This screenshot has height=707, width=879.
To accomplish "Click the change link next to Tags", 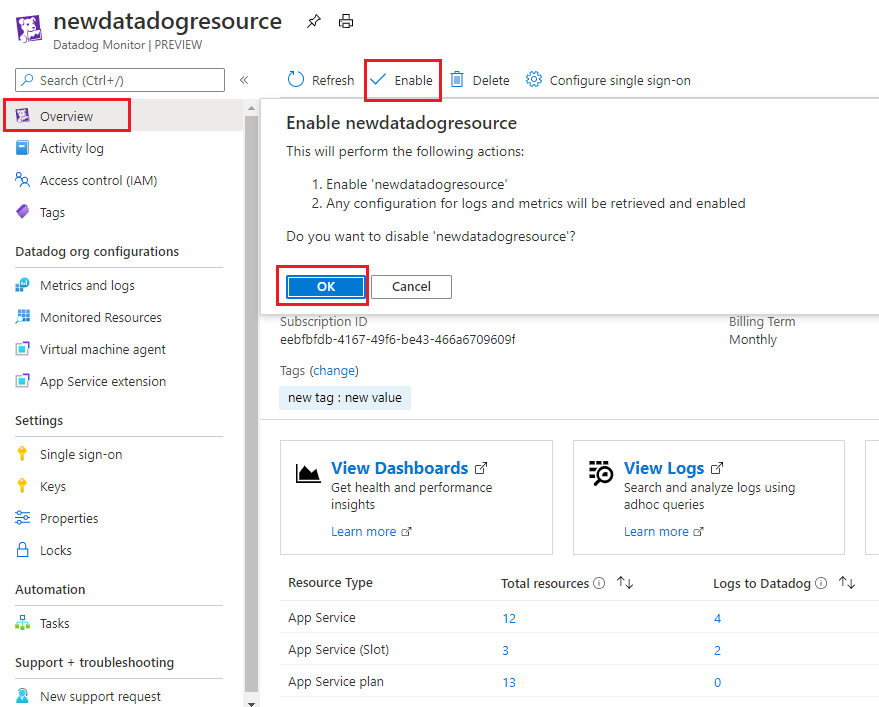I will [334, 371].
